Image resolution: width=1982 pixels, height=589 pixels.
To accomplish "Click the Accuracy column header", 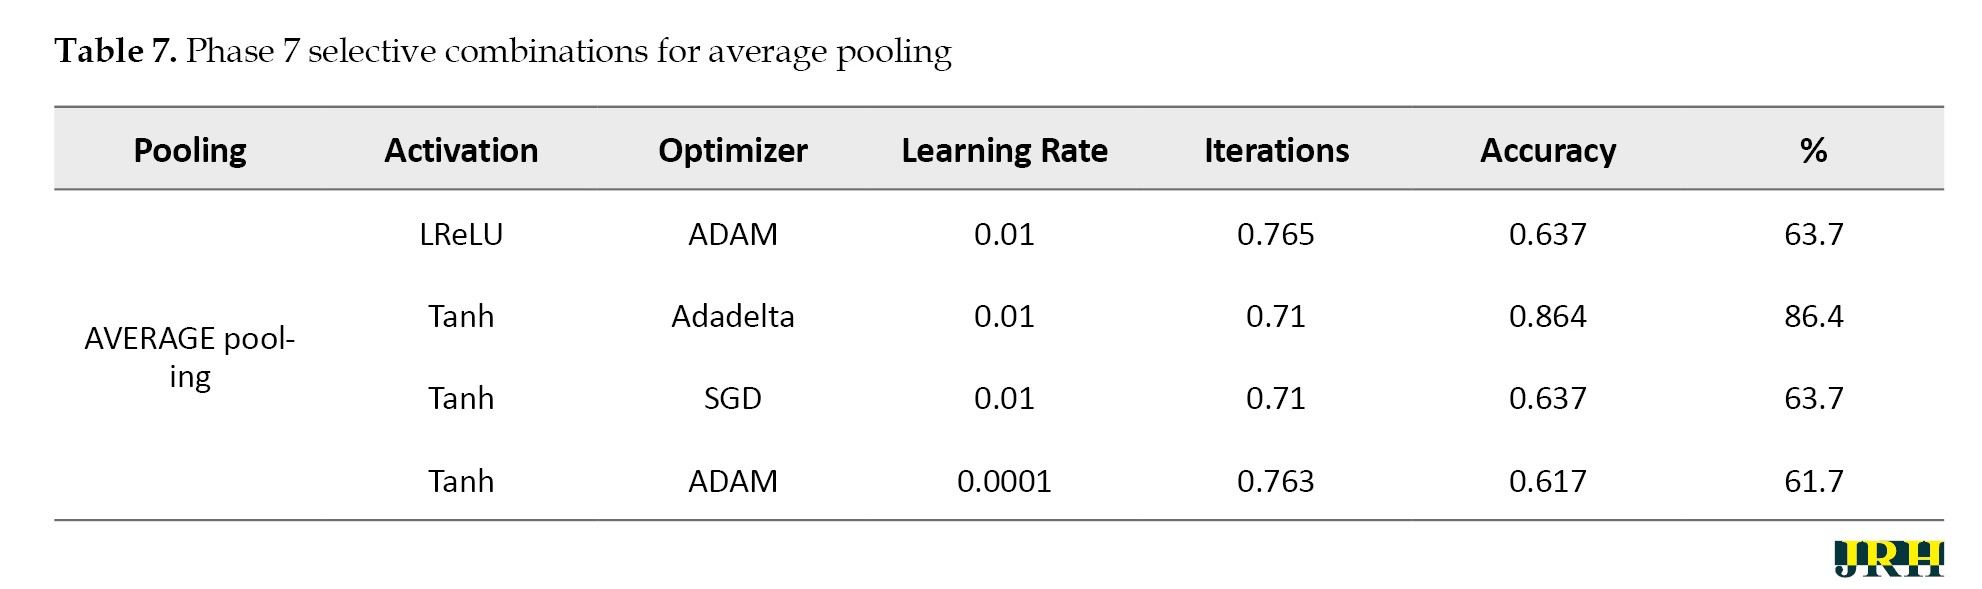I will click(x=1547, y=150).
